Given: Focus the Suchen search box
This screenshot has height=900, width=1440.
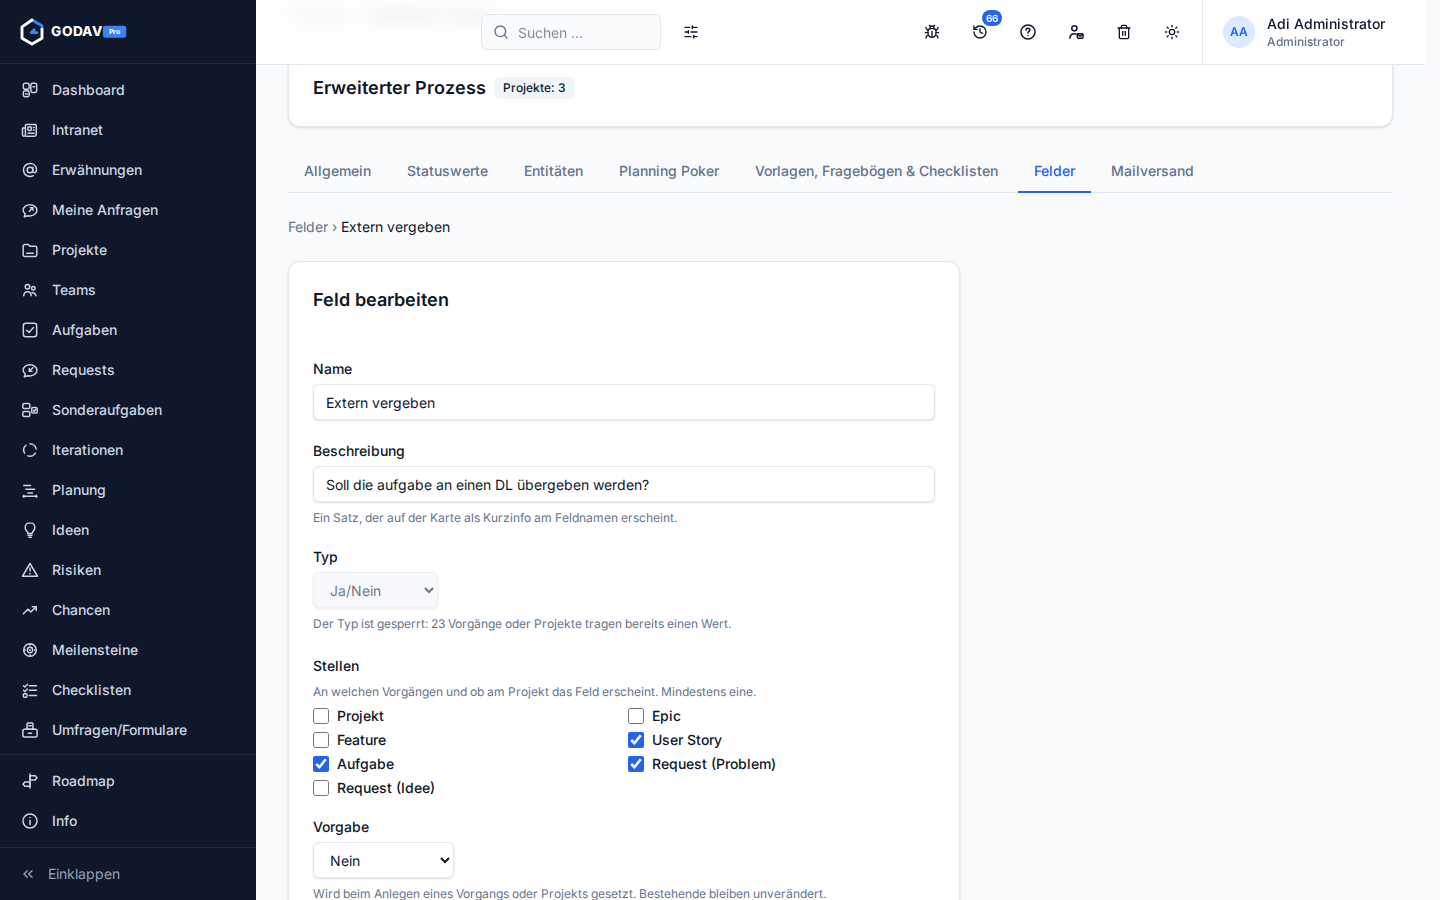Looking at the screenshot, I should (571, 32).
